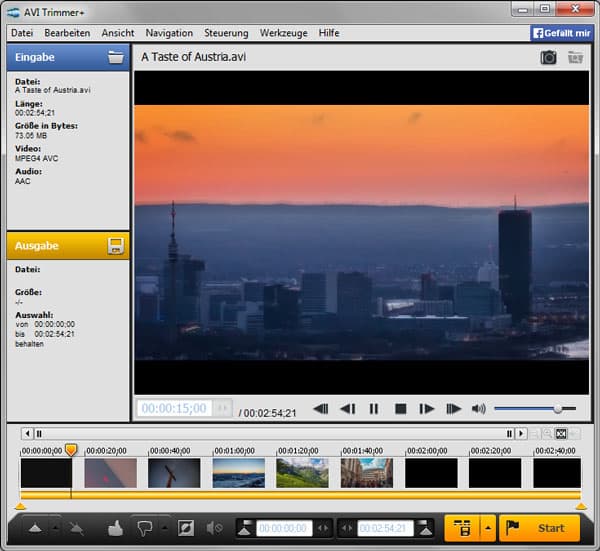
Task: Toggle the crossed-out speaker in bottom toolbar
Action: pos(214,527)
